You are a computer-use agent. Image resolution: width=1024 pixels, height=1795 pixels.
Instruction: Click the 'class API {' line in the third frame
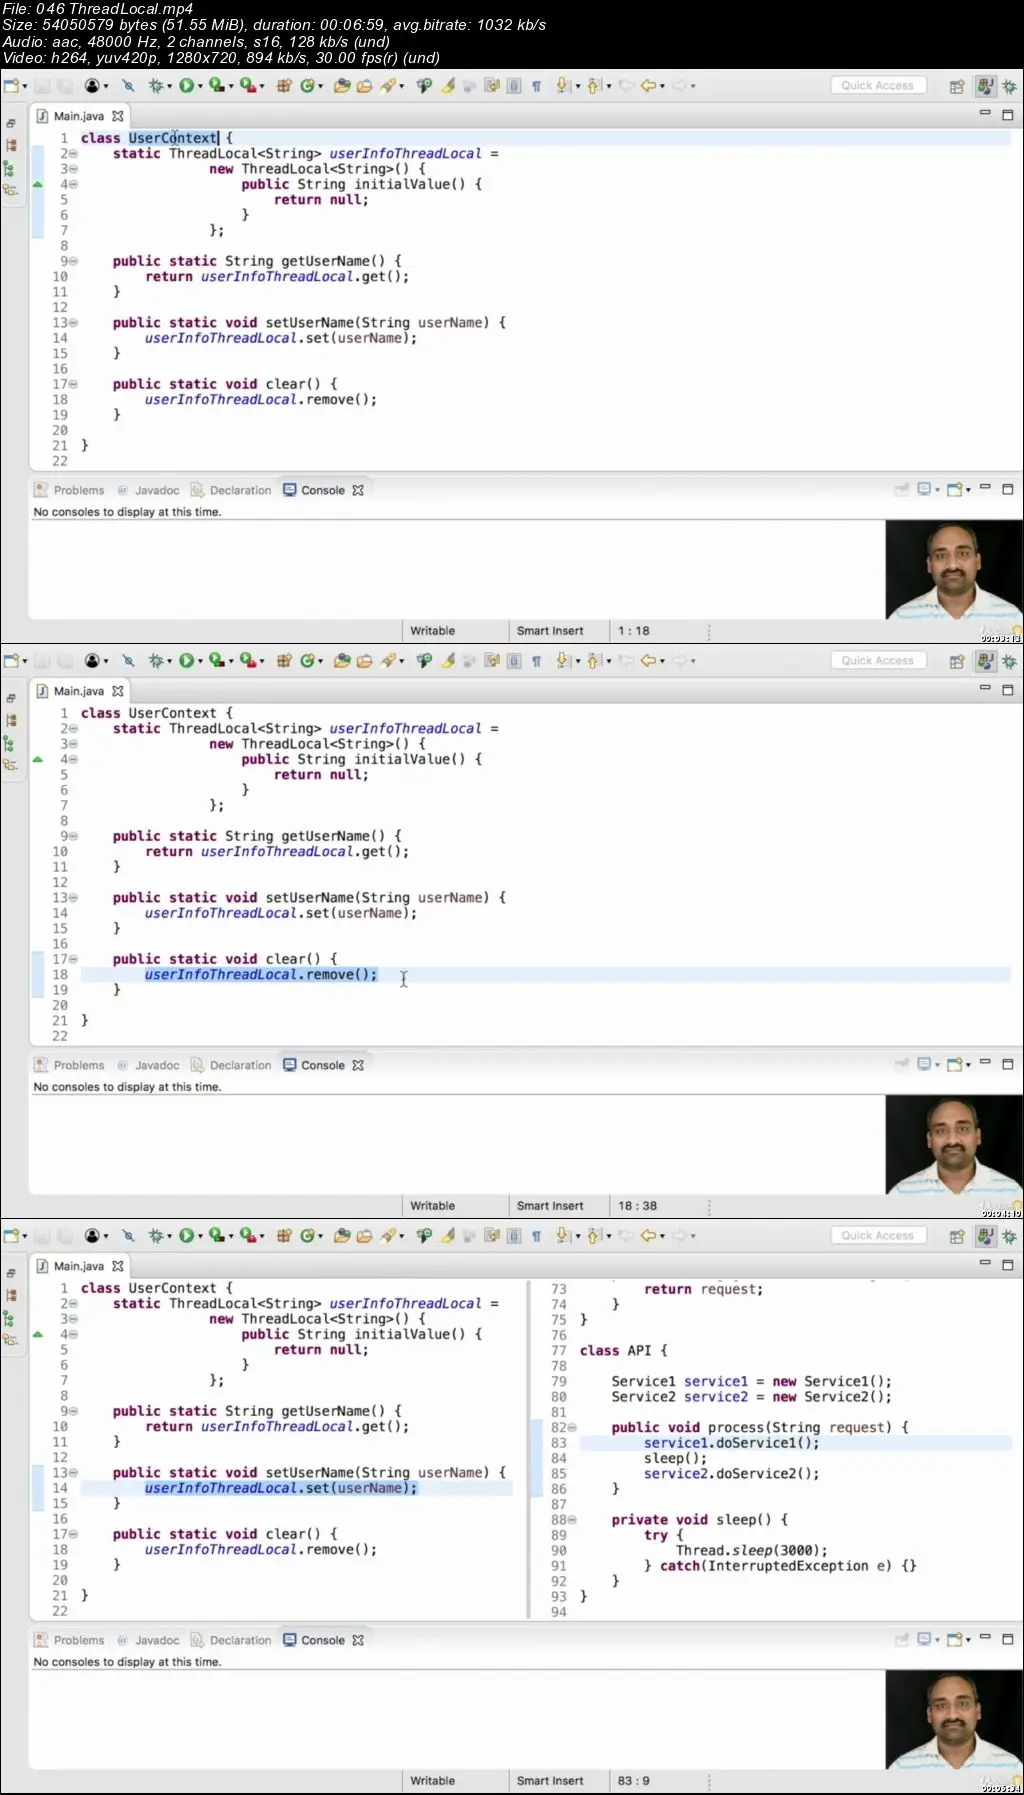pyautogui.click(x=623, y=1351)
